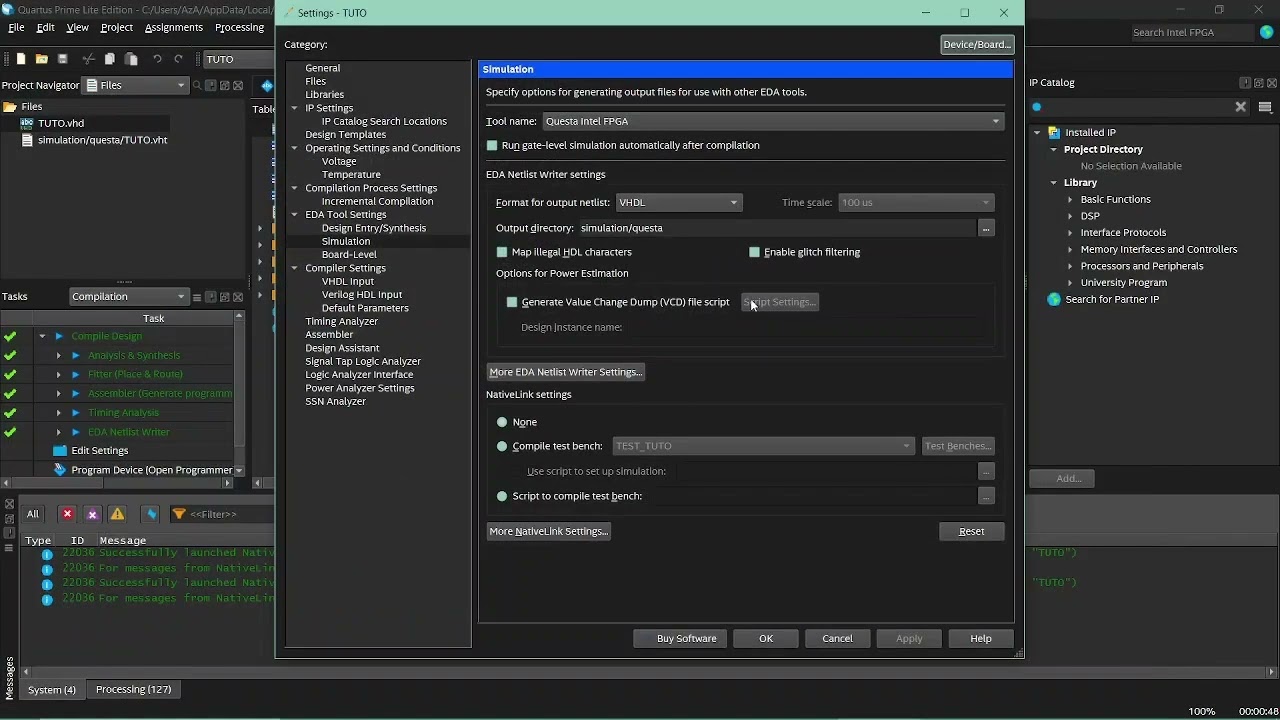Open the Tool name dropdown
1280x720 pixels.
point(772,121)
